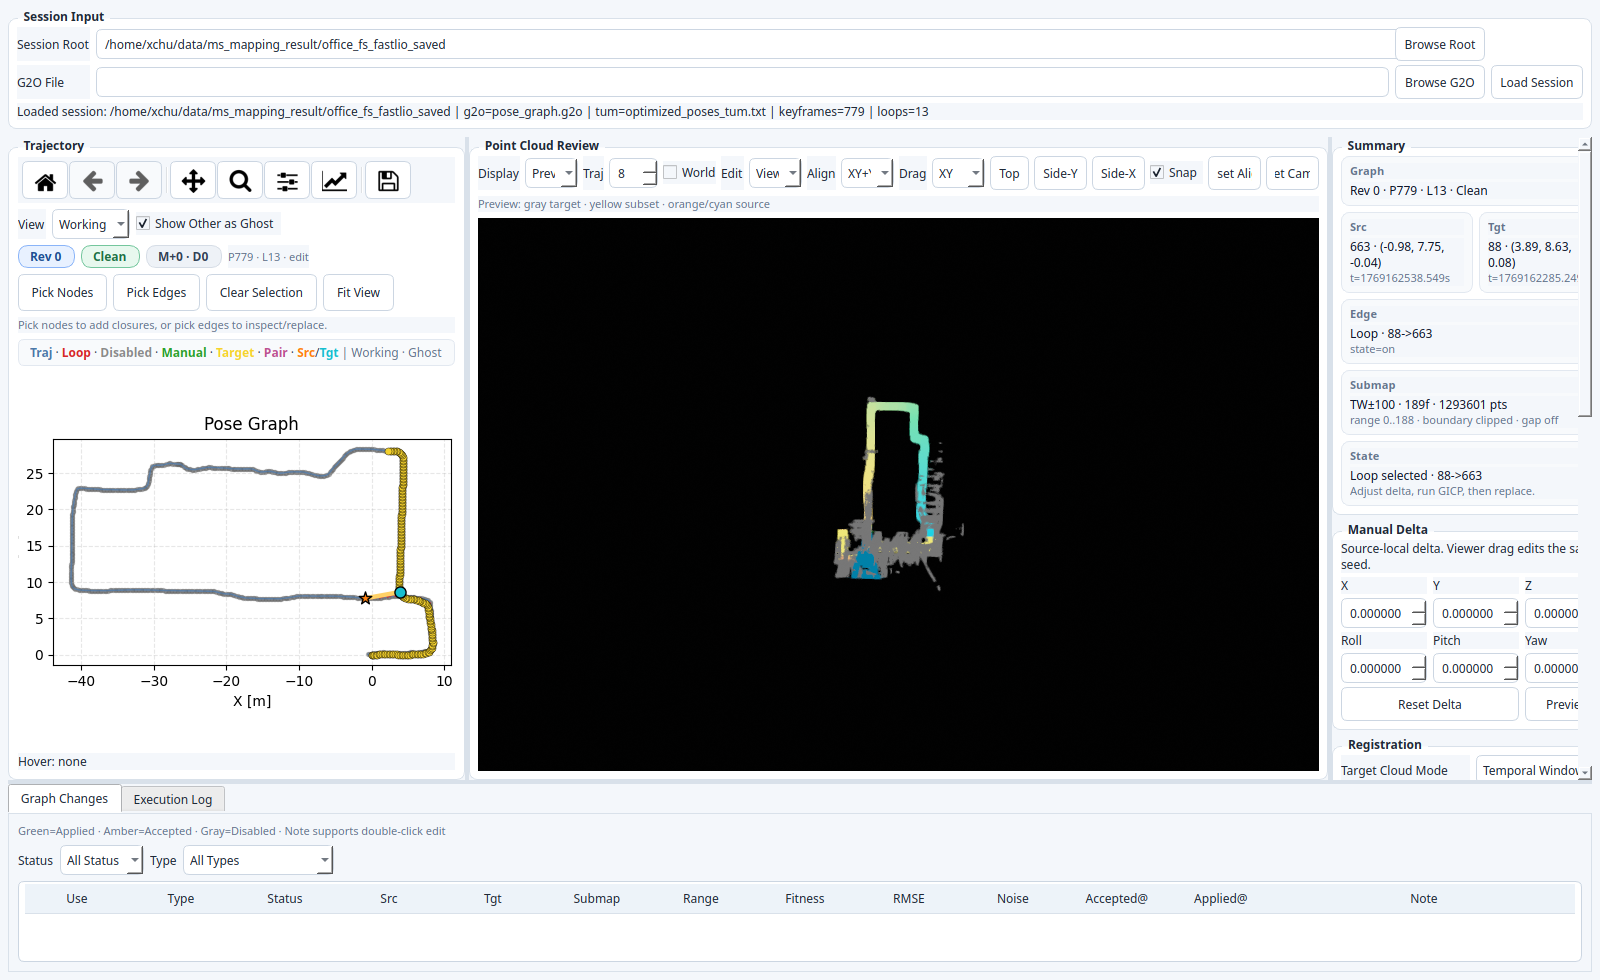Viewport: 1600px width, 980px height.
Task: Click the RMSE column header
Action: [x=909, y=898]
